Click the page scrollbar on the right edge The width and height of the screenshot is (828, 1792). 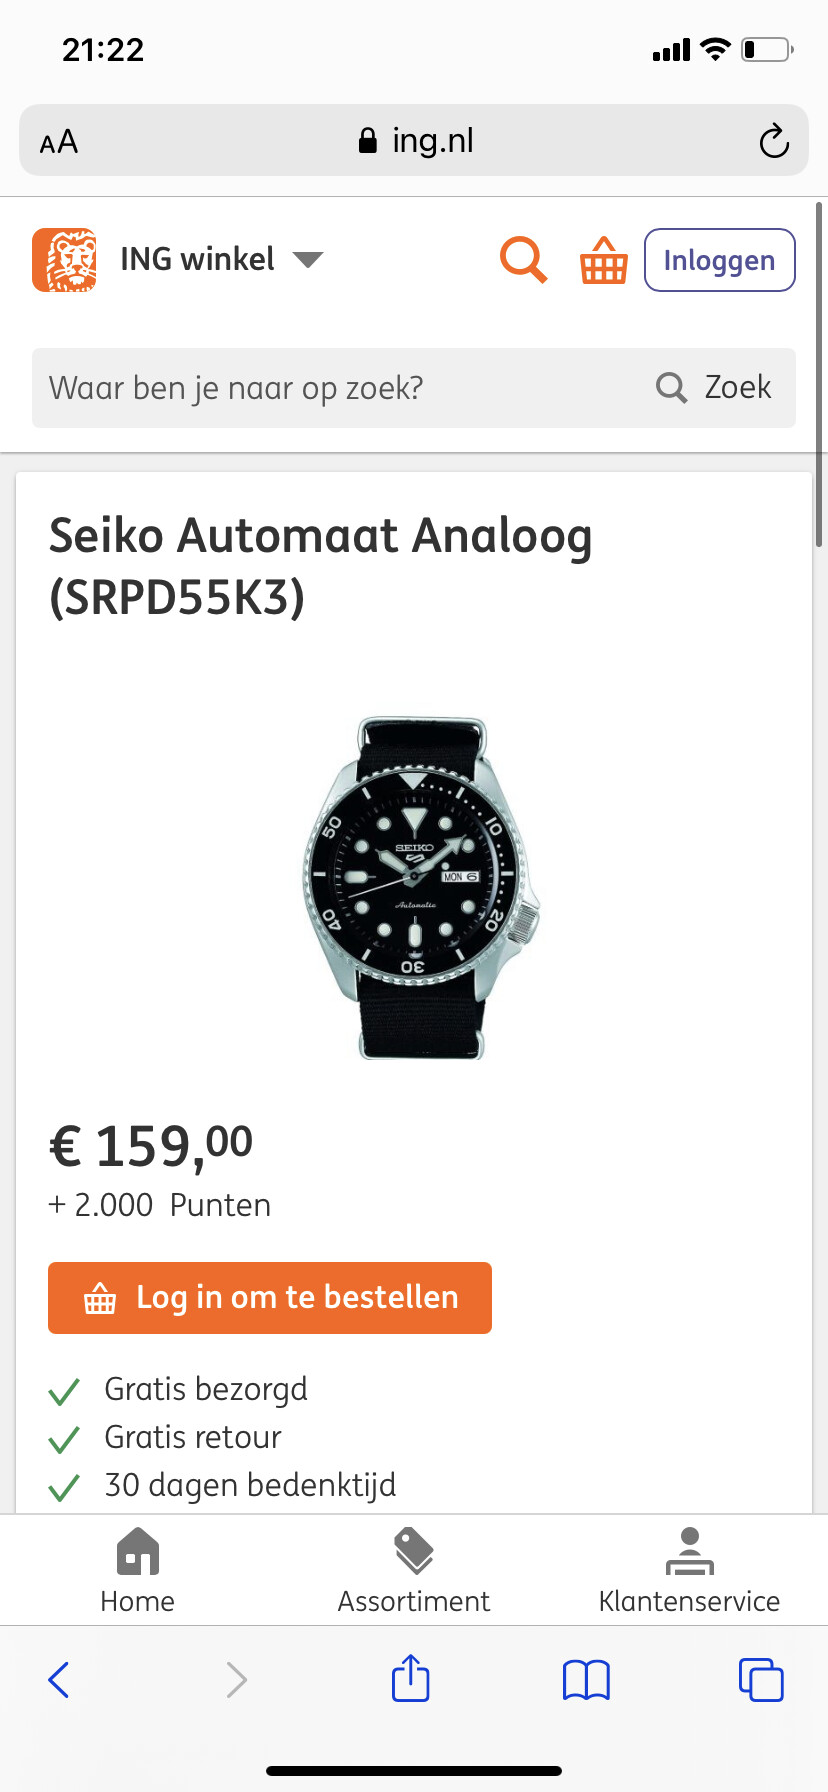(820, 375)
